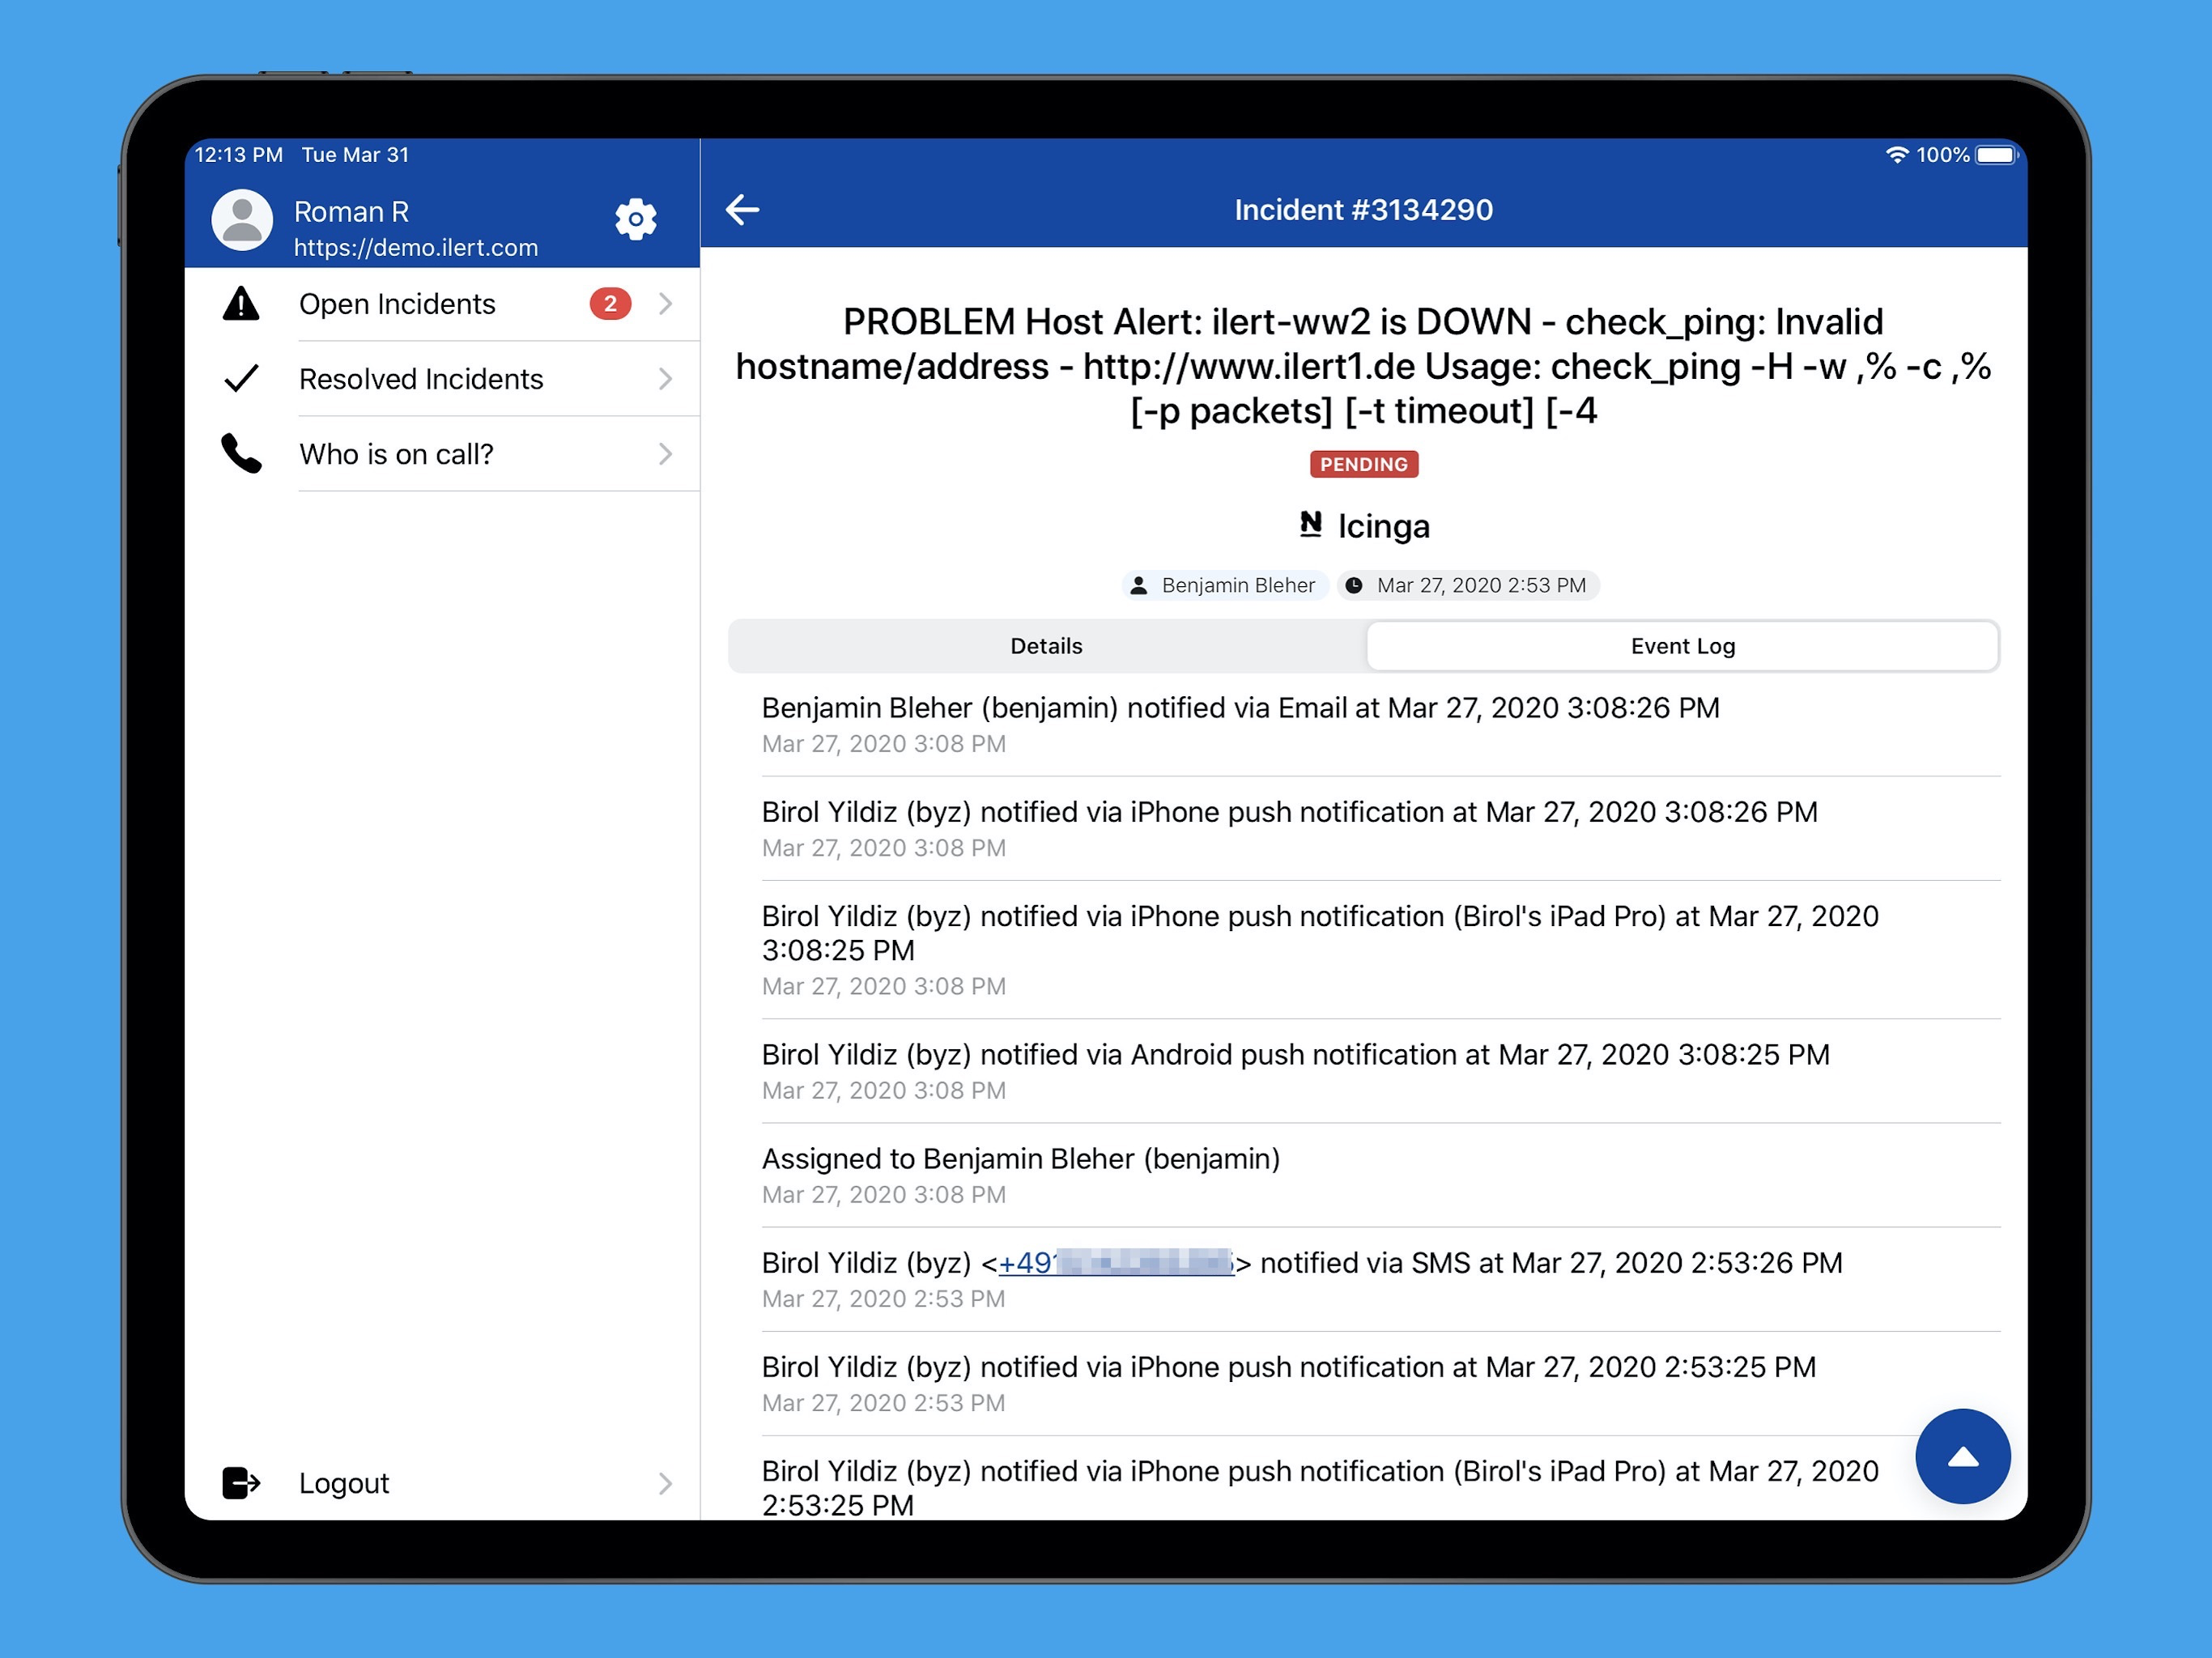
Task: Select Birol's iPad Pro 2:53:25 PM entry
Action: [1320, 1487]
